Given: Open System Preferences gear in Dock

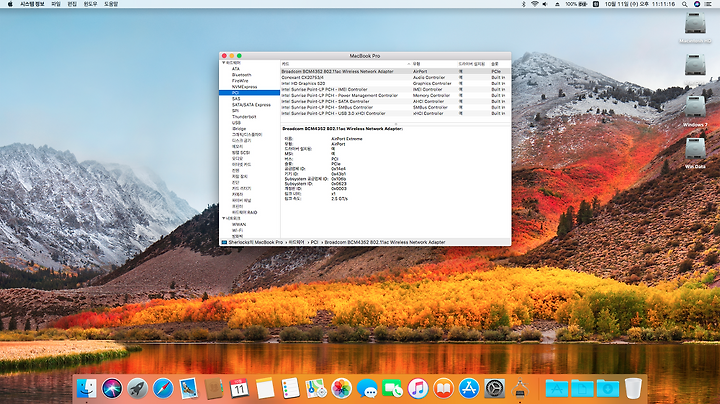Looking at the screenshot, I should click(x=494, y=388).
